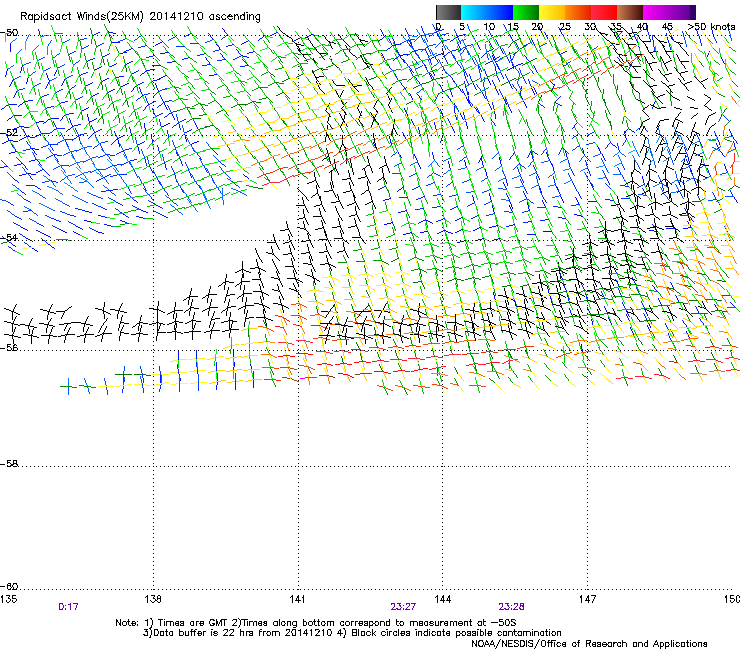Click the plot title 'Rapidscat Winds(25KM) 20141210 ascending'

tap(140, 16)
